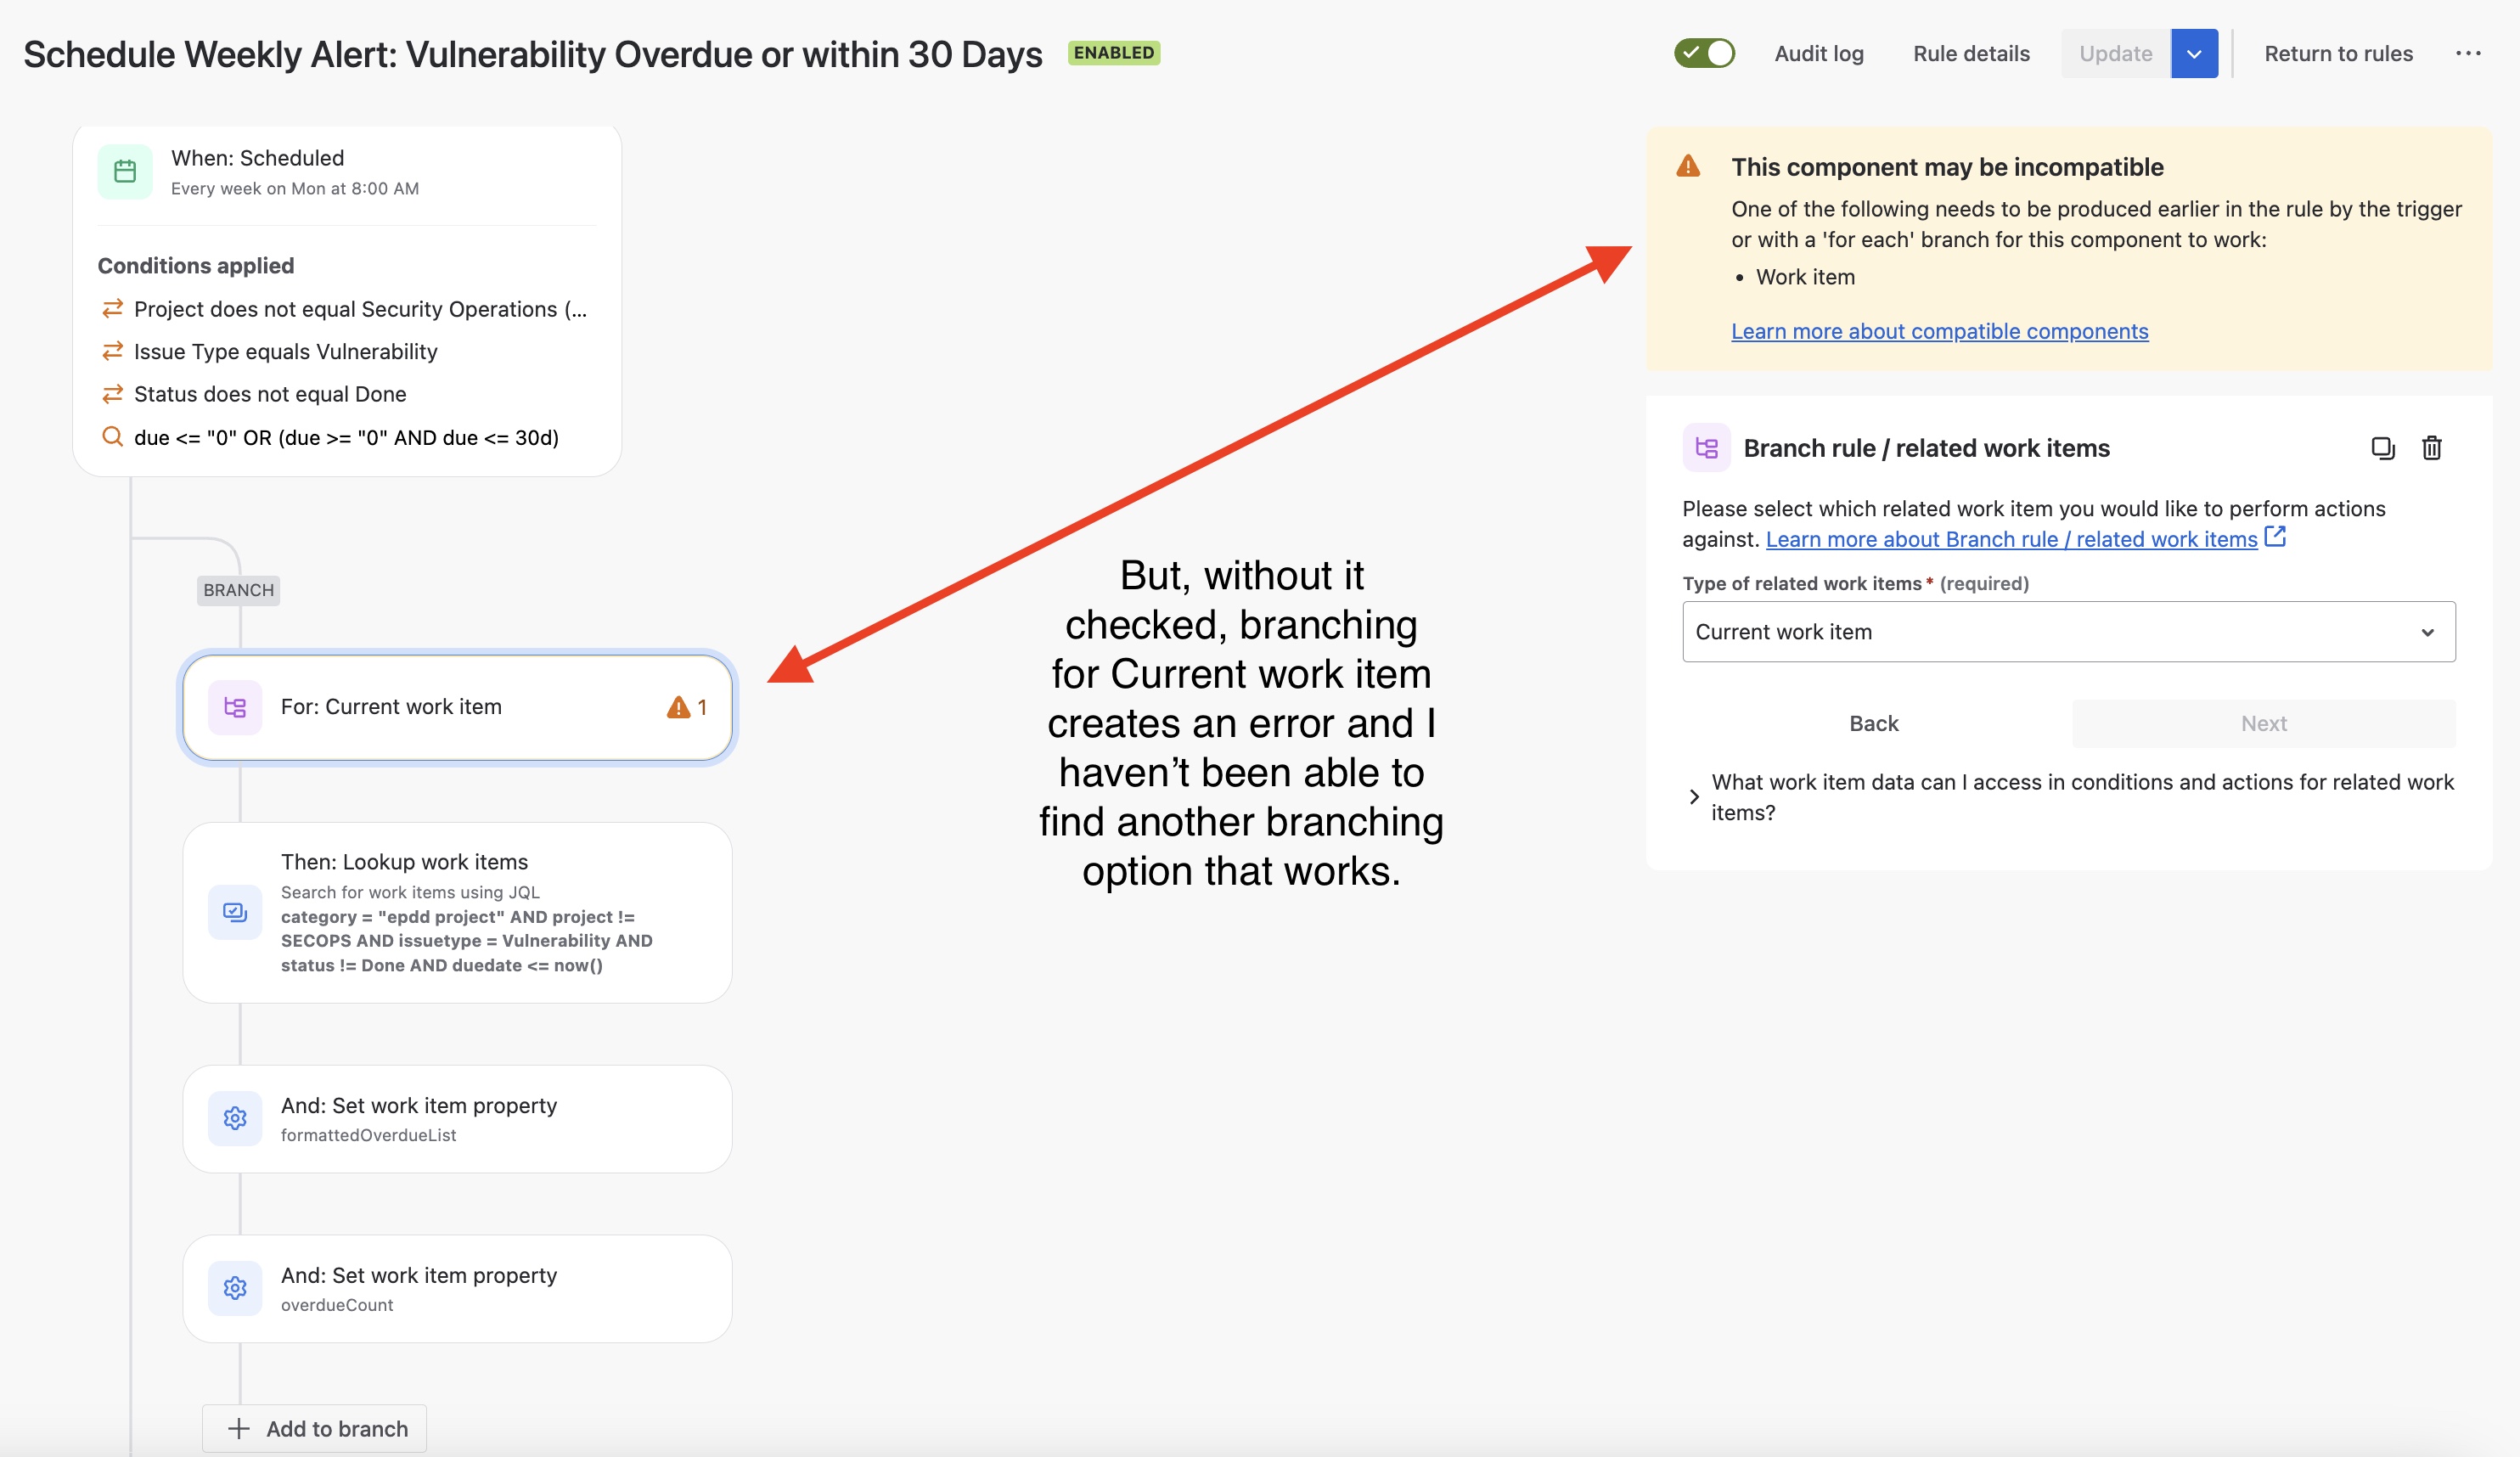The width and height of the screenshot is (2520, 1457).
Task: Click the gear icon for formattedOverdueList property
Action: (x=235, y=1118)
